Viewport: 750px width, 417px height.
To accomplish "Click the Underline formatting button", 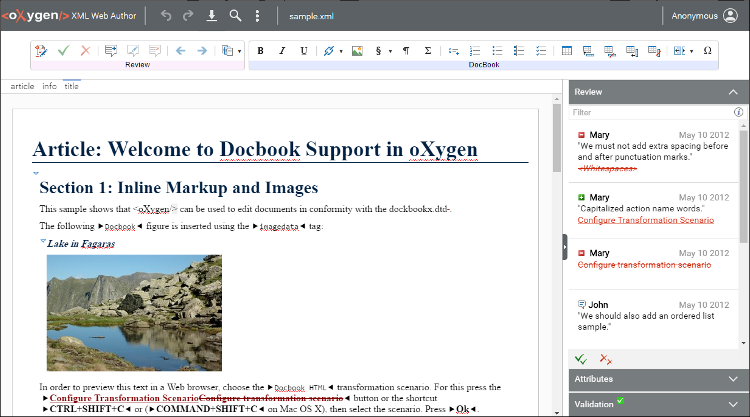I will [x=303, y=51].
